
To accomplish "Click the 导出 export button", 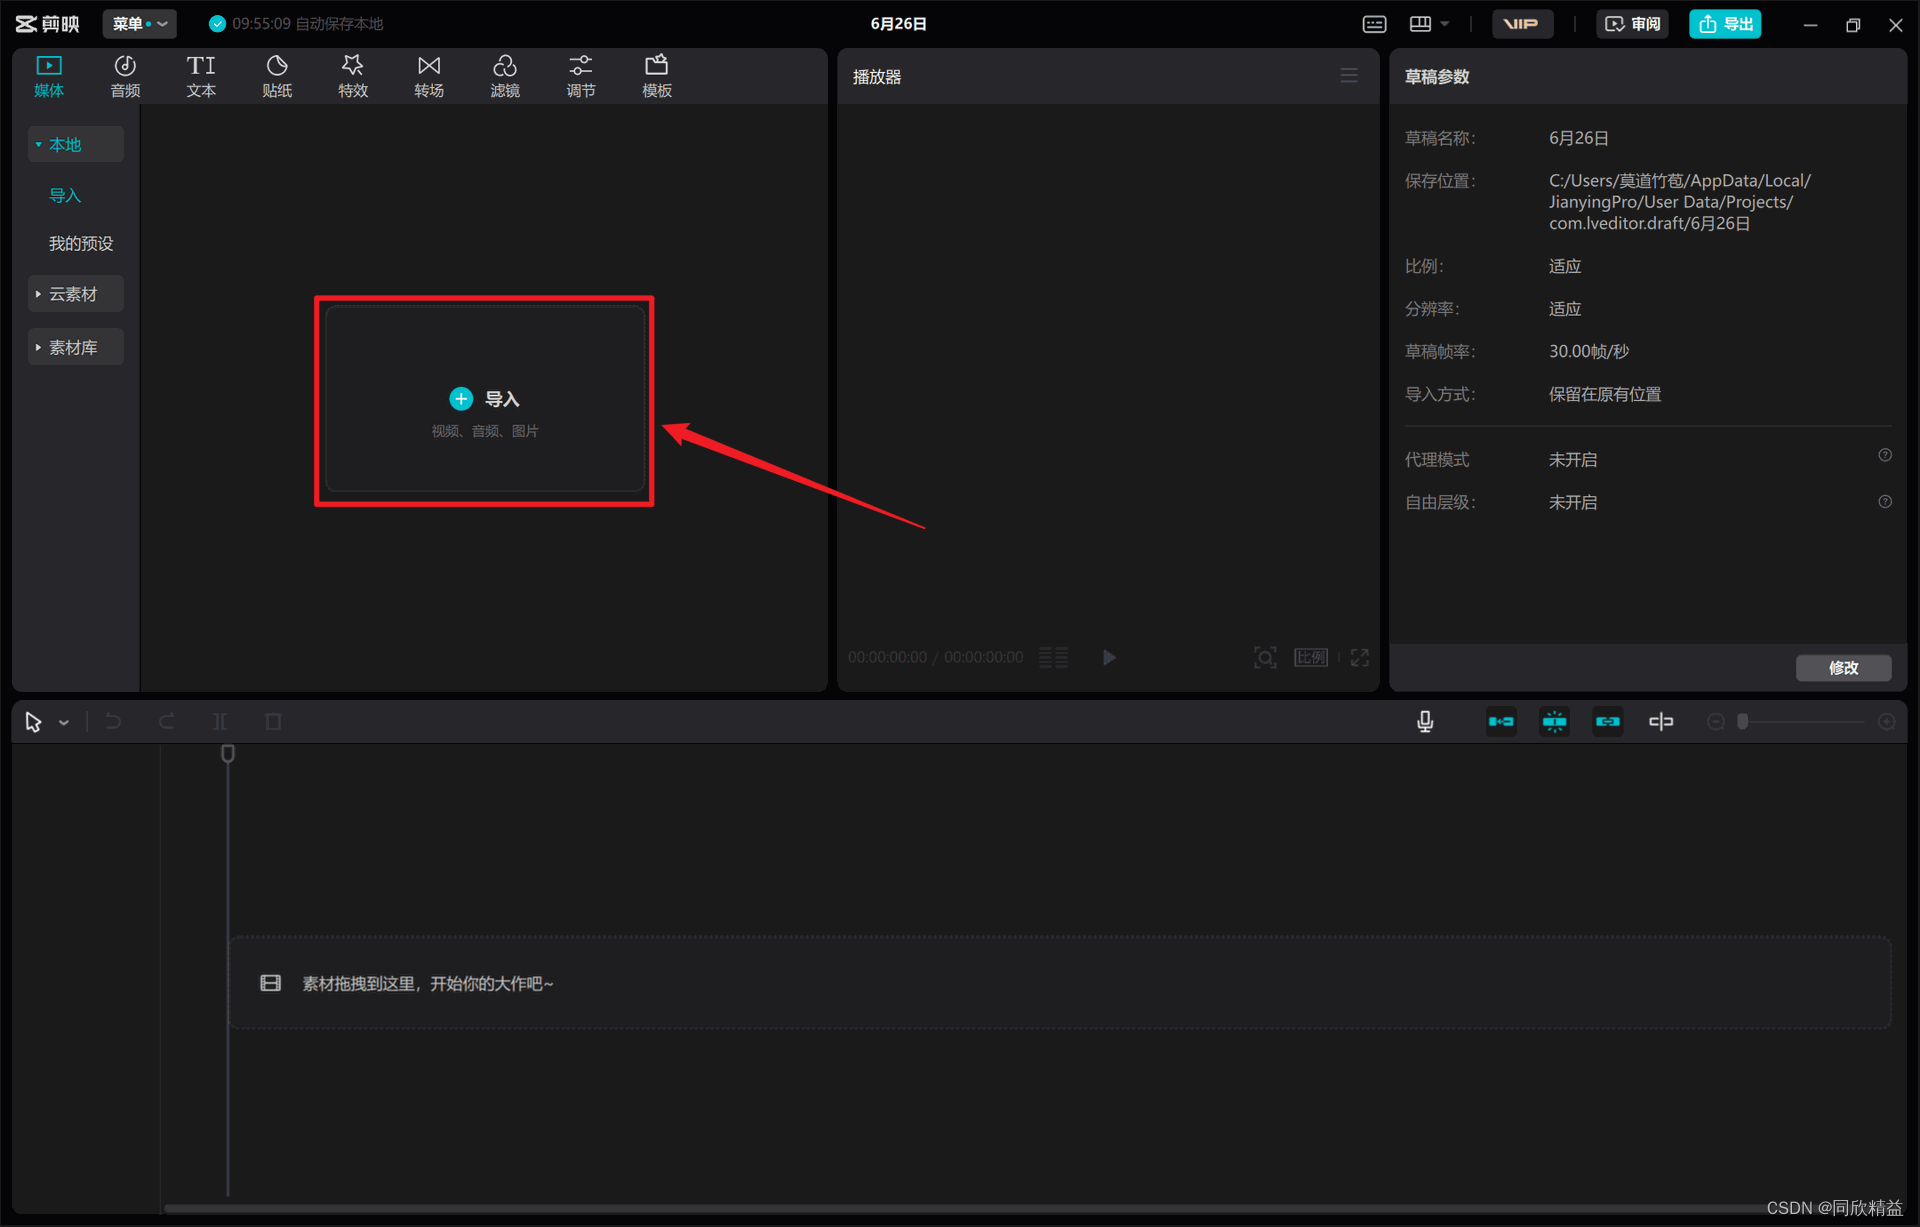I will [x=1725, y=24].
